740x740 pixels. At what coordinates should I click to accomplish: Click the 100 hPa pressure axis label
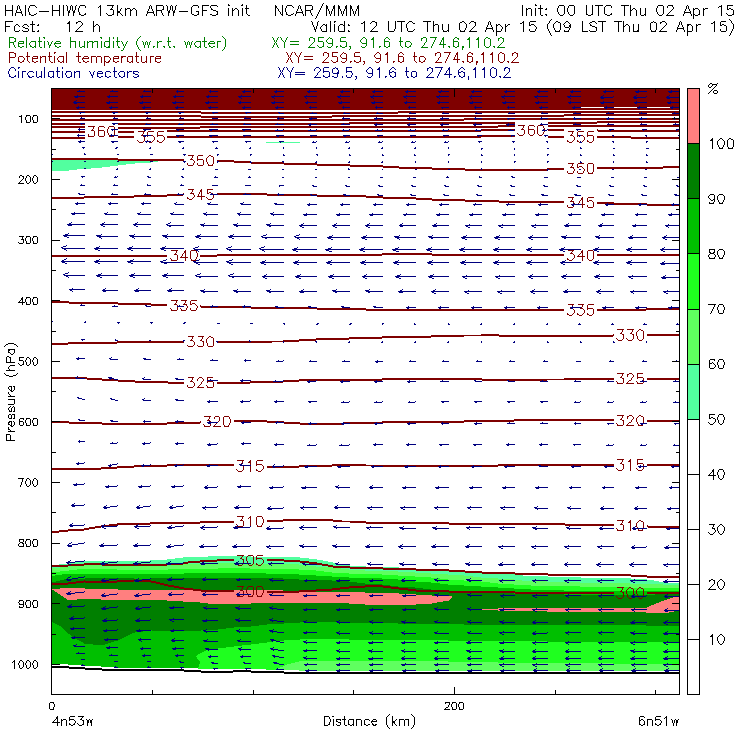pos(28,119)
